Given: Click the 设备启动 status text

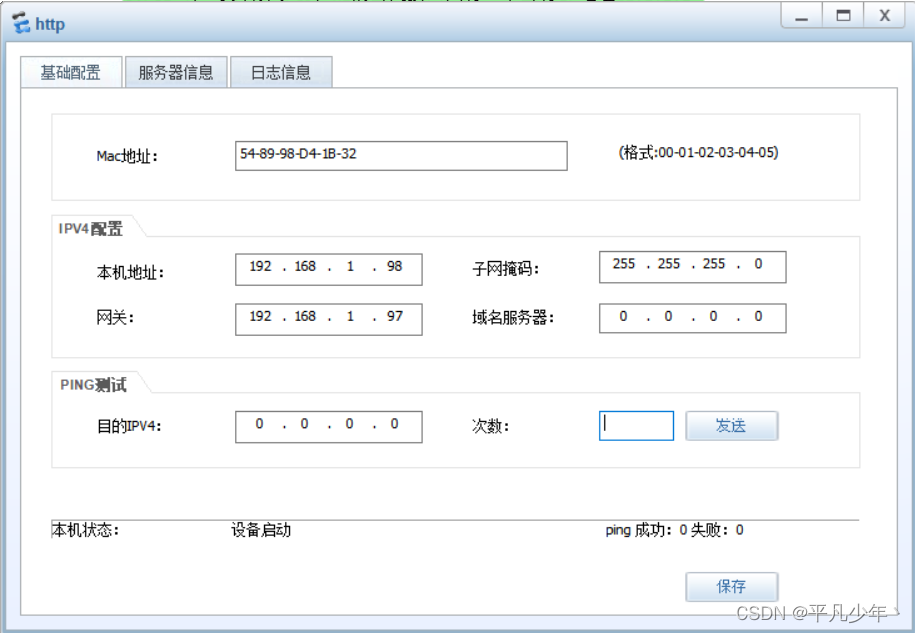Looking at the screenshot, I should tap(261, 530).
